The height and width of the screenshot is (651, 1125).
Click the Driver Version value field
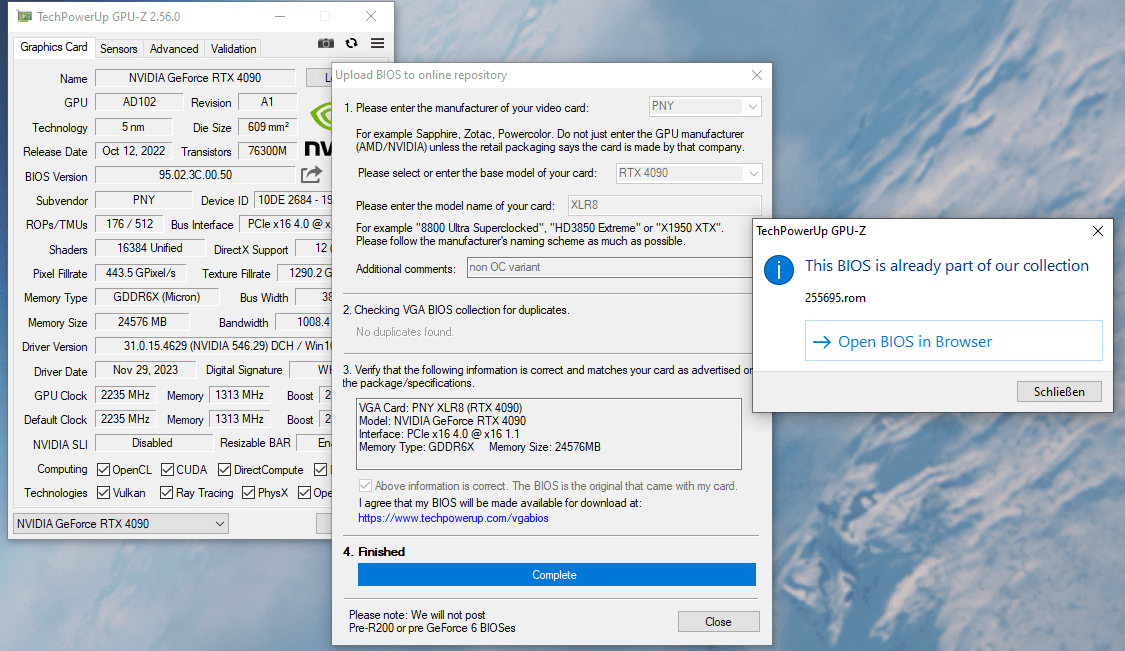[x=214, y=346]
